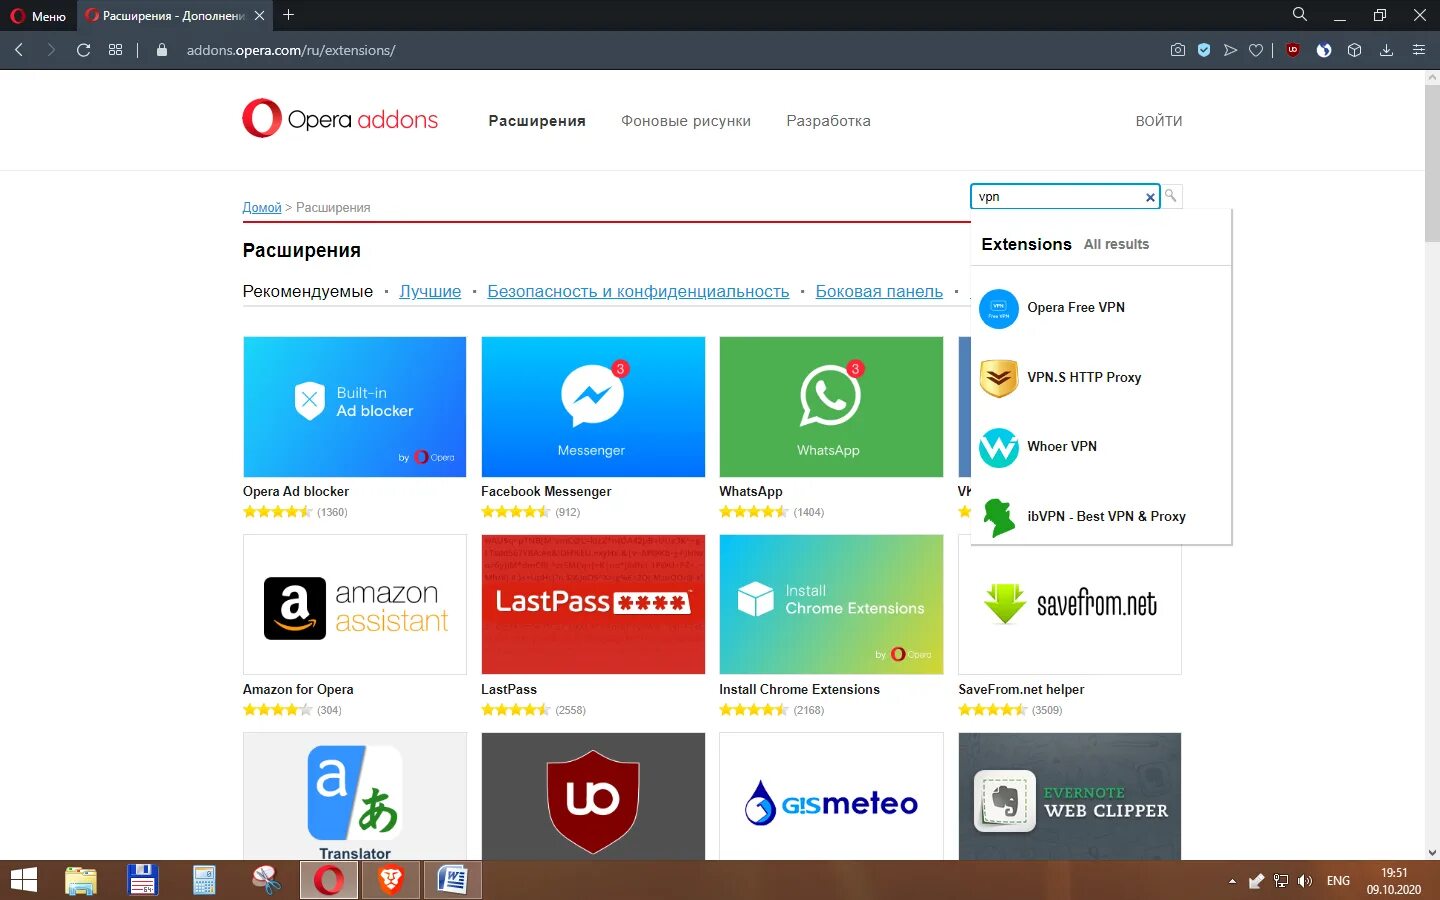1440x900 pixels.
Task: Bookmark the page with the heart icon
Action: coord(1256,50)
